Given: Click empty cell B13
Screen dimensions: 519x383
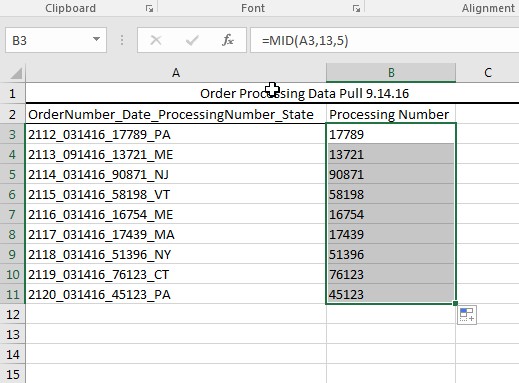Looking at the screenshot, I should [x=391, y=334].
